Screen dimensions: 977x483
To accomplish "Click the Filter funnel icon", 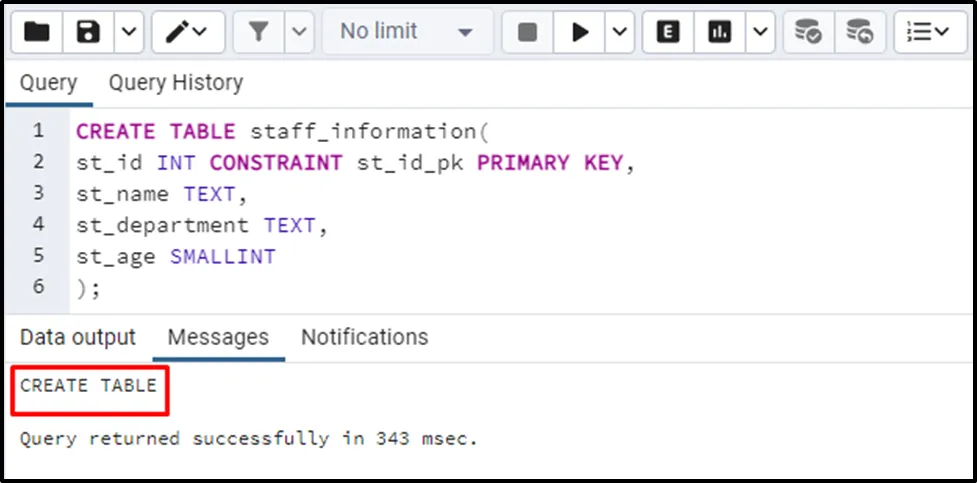I will pos(258,33).
